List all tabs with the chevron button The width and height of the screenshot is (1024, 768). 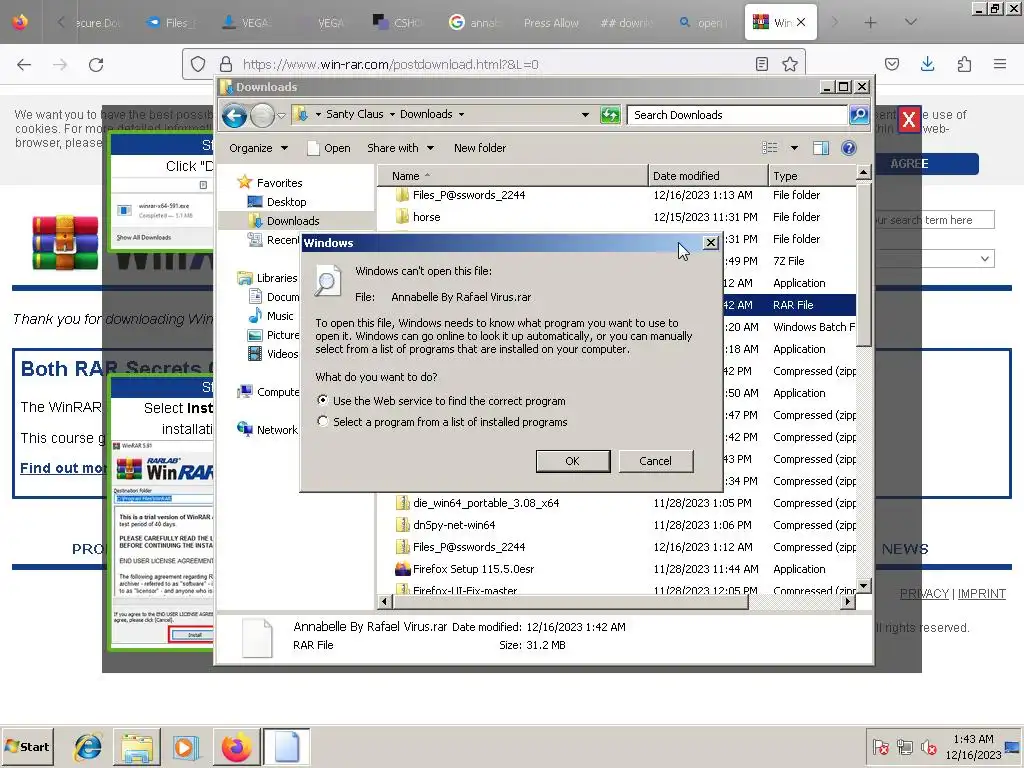[910, 23]
